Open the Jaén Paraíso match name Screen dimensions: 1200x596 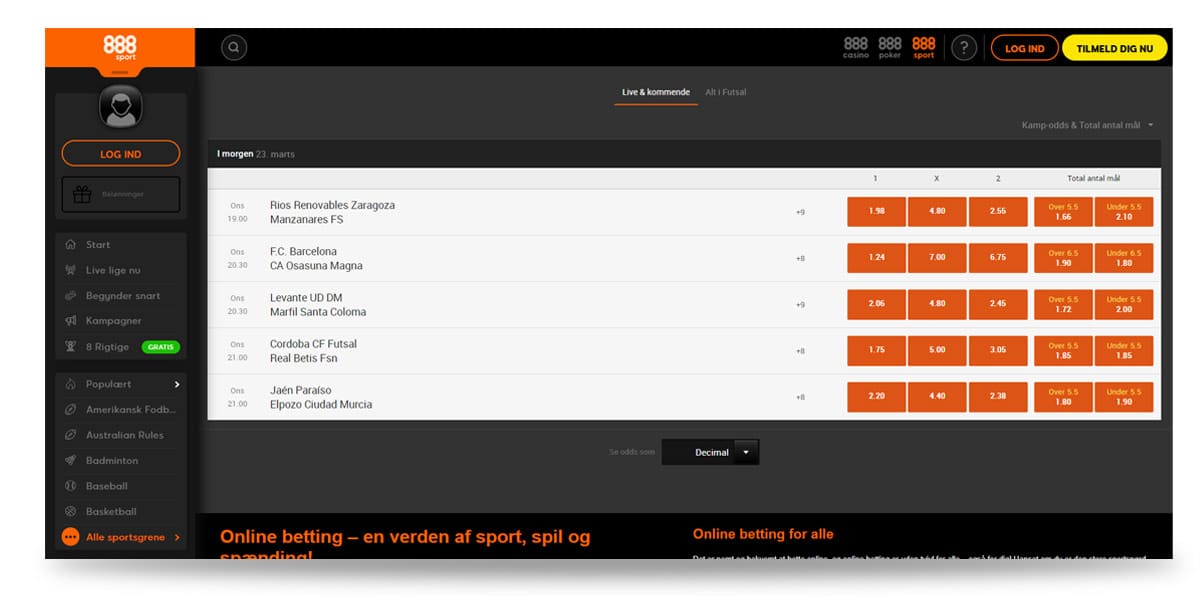tap(301, 390)
